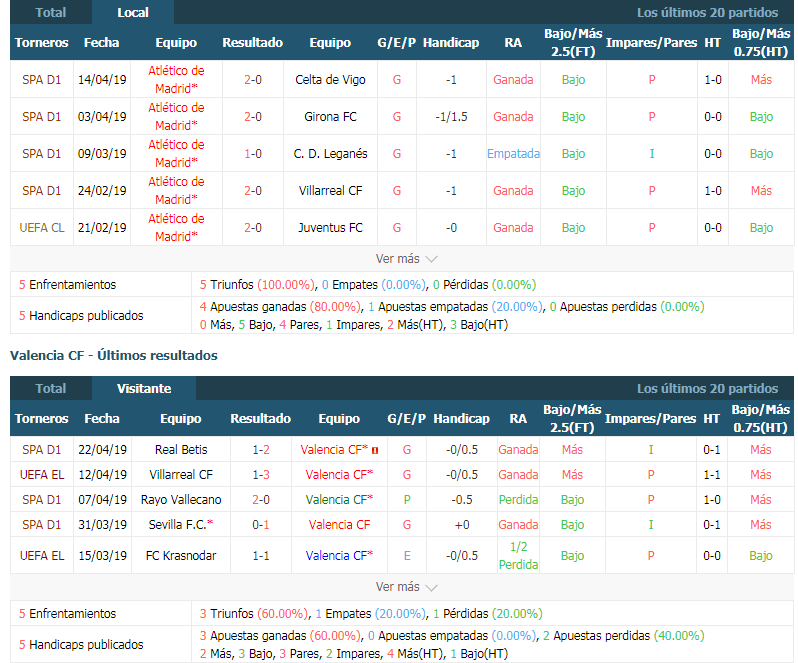The height and width of the screenshot is (663, 798).
Task: Open FC Krasnodar team link
Action: click(181, 555)
